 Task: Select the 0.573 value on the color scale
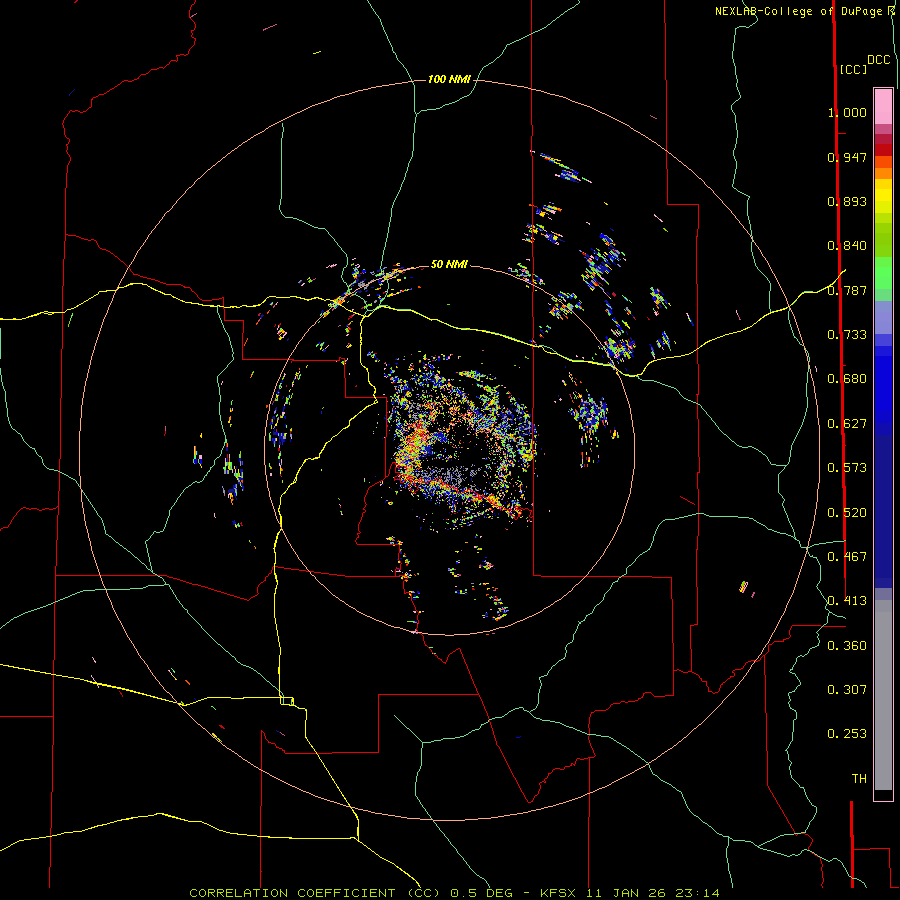coord(847,468)
